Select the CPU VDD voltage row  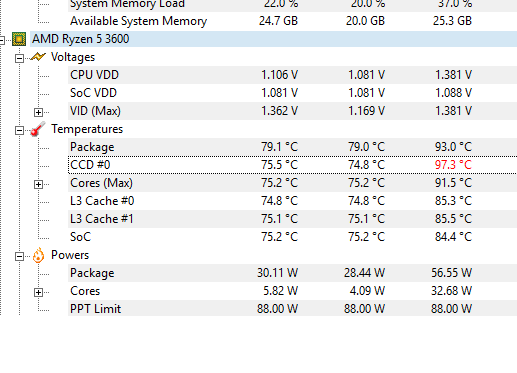point(292,75)
